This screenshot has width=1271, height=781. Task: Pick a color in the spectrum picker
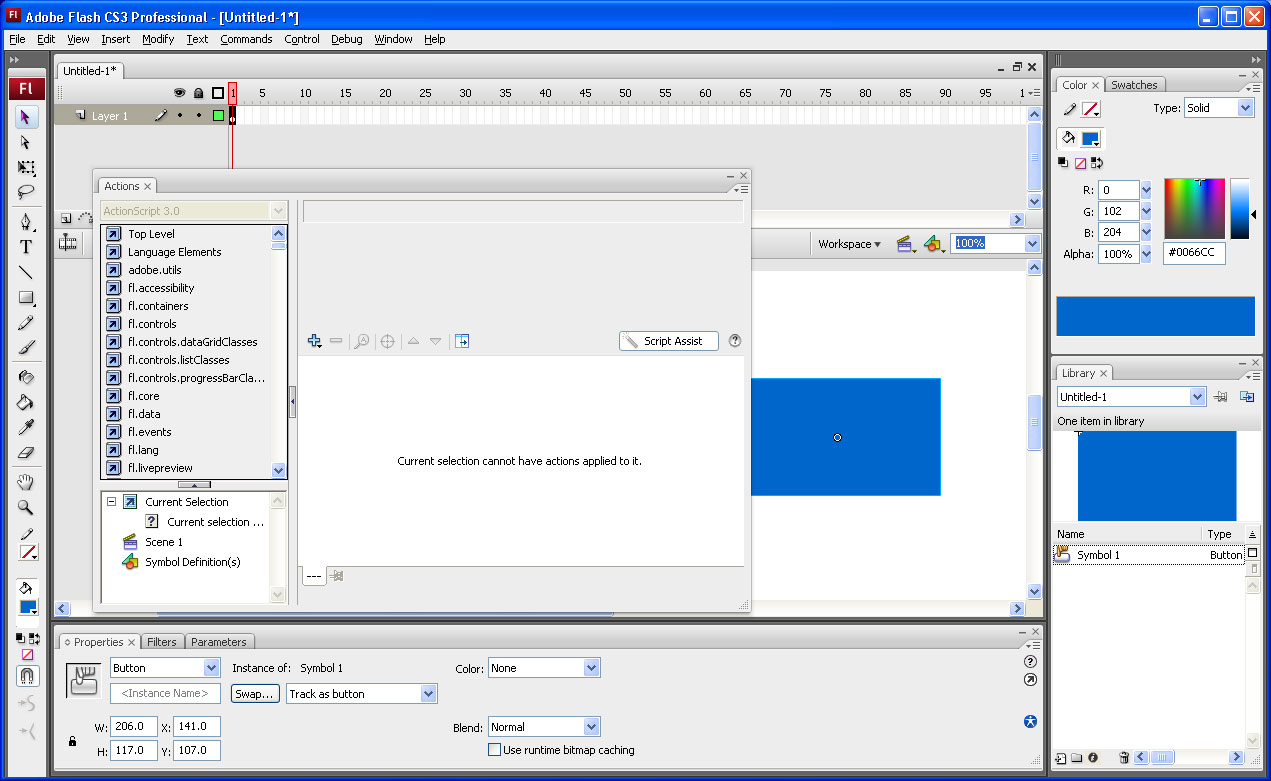(1194, 208)
